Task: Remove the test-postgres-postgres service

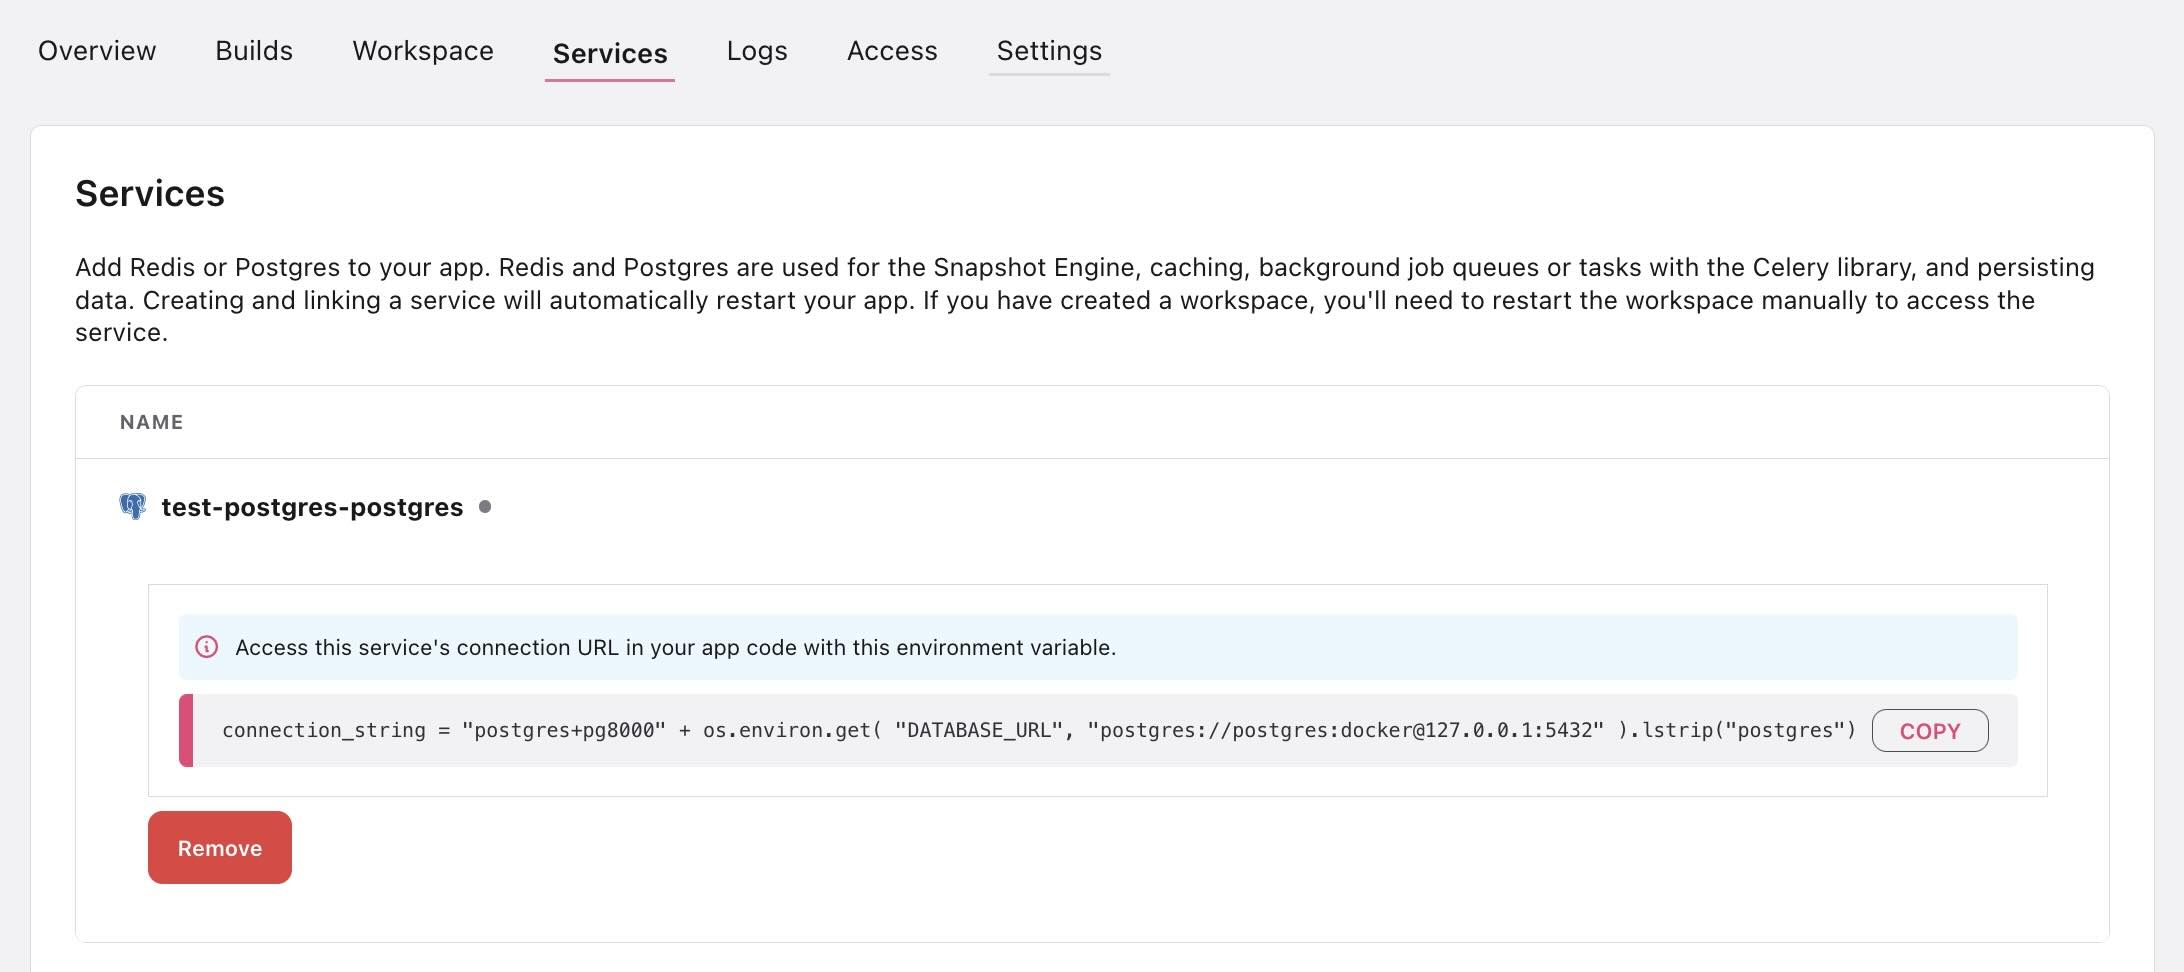Action: pyautogui.click(x=219, y=847)
